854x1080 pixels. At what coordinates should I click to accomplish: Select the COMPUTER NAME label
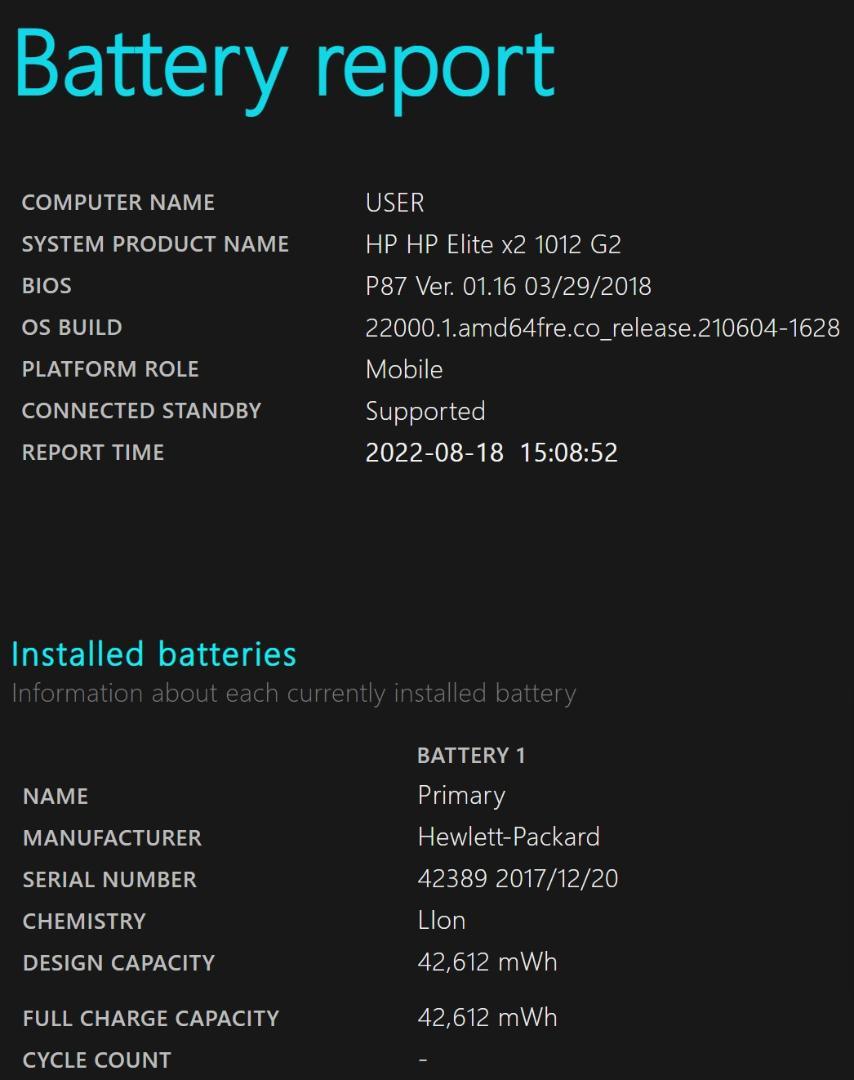118,202
